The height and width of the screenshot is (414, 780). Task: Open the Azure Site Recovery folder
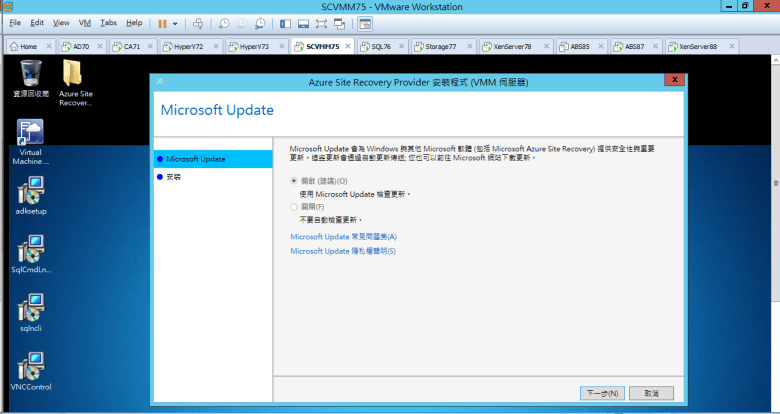click(x=75, y=73)
